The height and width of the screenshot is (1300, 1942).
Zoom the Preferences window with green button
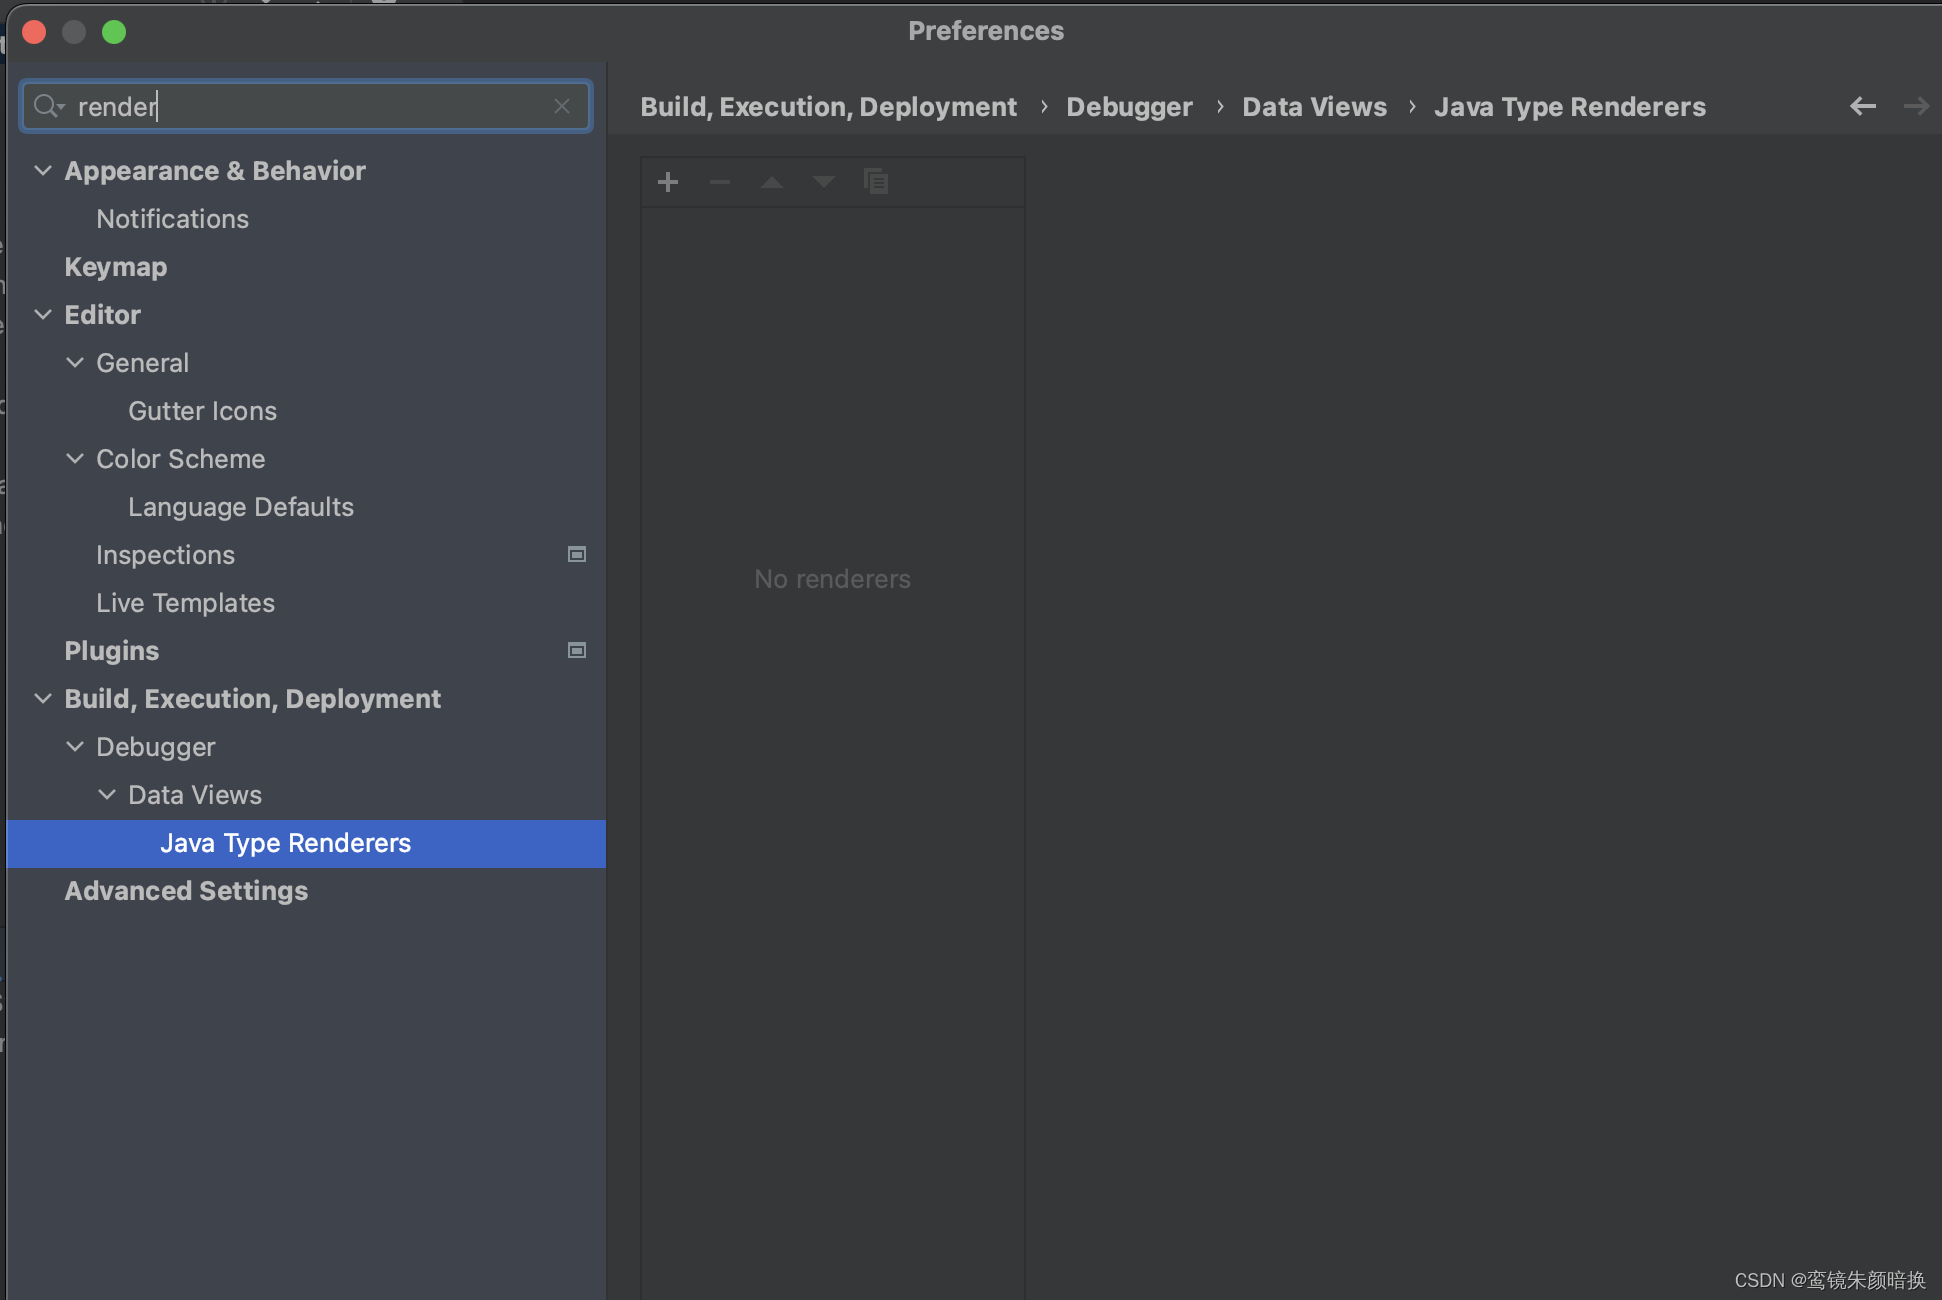coord(114,32)
